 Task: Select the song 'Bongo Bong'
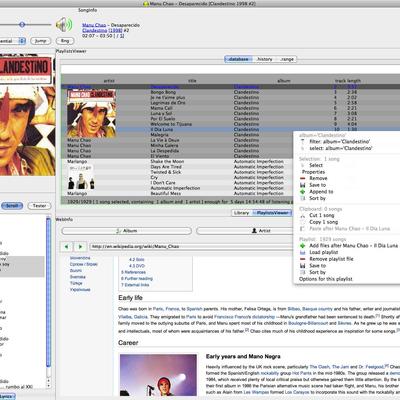coord(163,92)
